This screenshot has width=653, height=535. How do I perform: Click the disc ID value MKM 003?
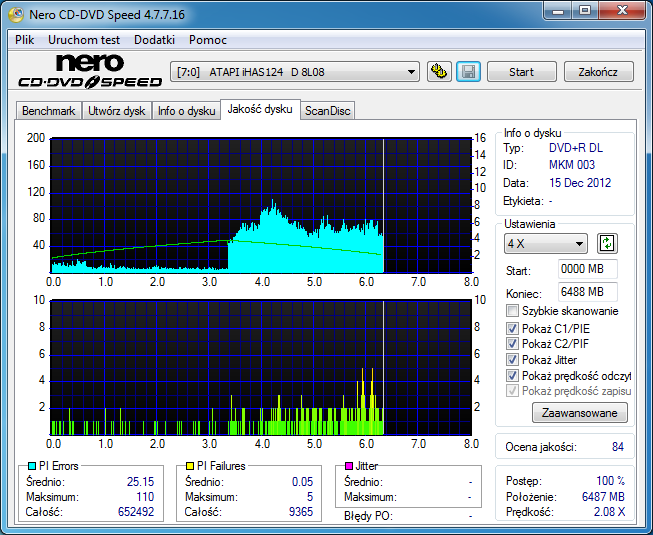(x=572, y=165)
